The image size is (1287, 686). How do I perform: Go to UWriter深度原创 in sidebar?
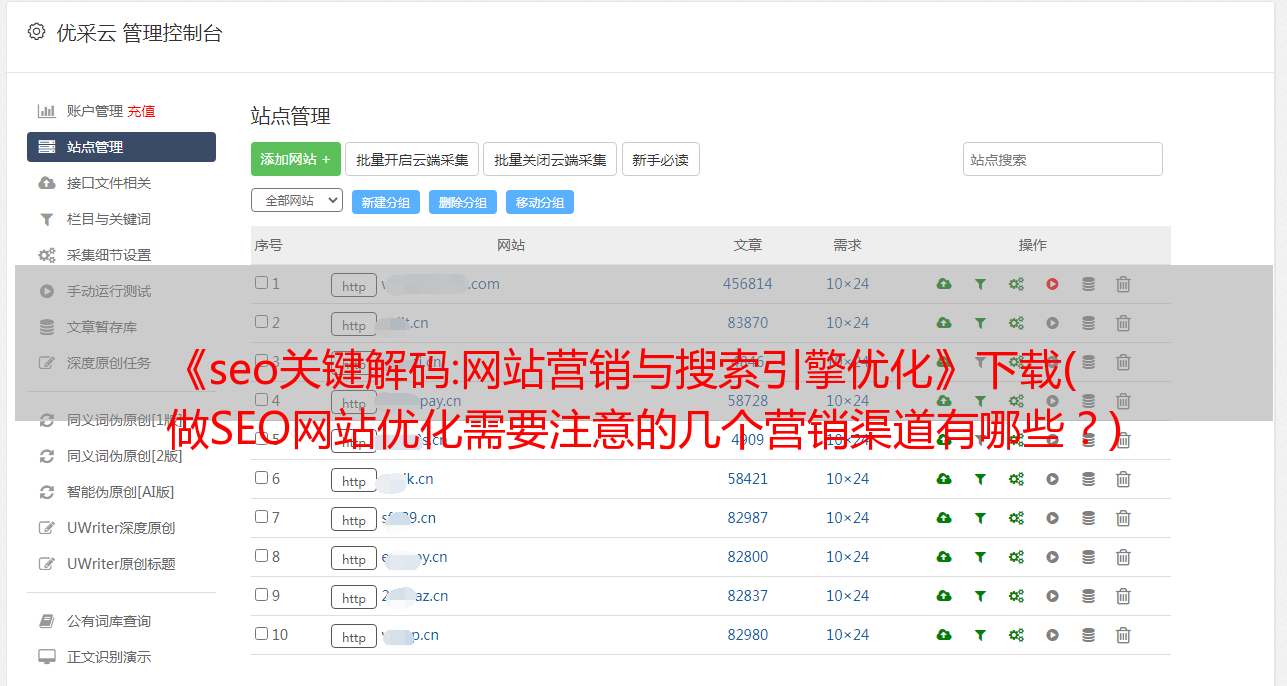(121, 528)
